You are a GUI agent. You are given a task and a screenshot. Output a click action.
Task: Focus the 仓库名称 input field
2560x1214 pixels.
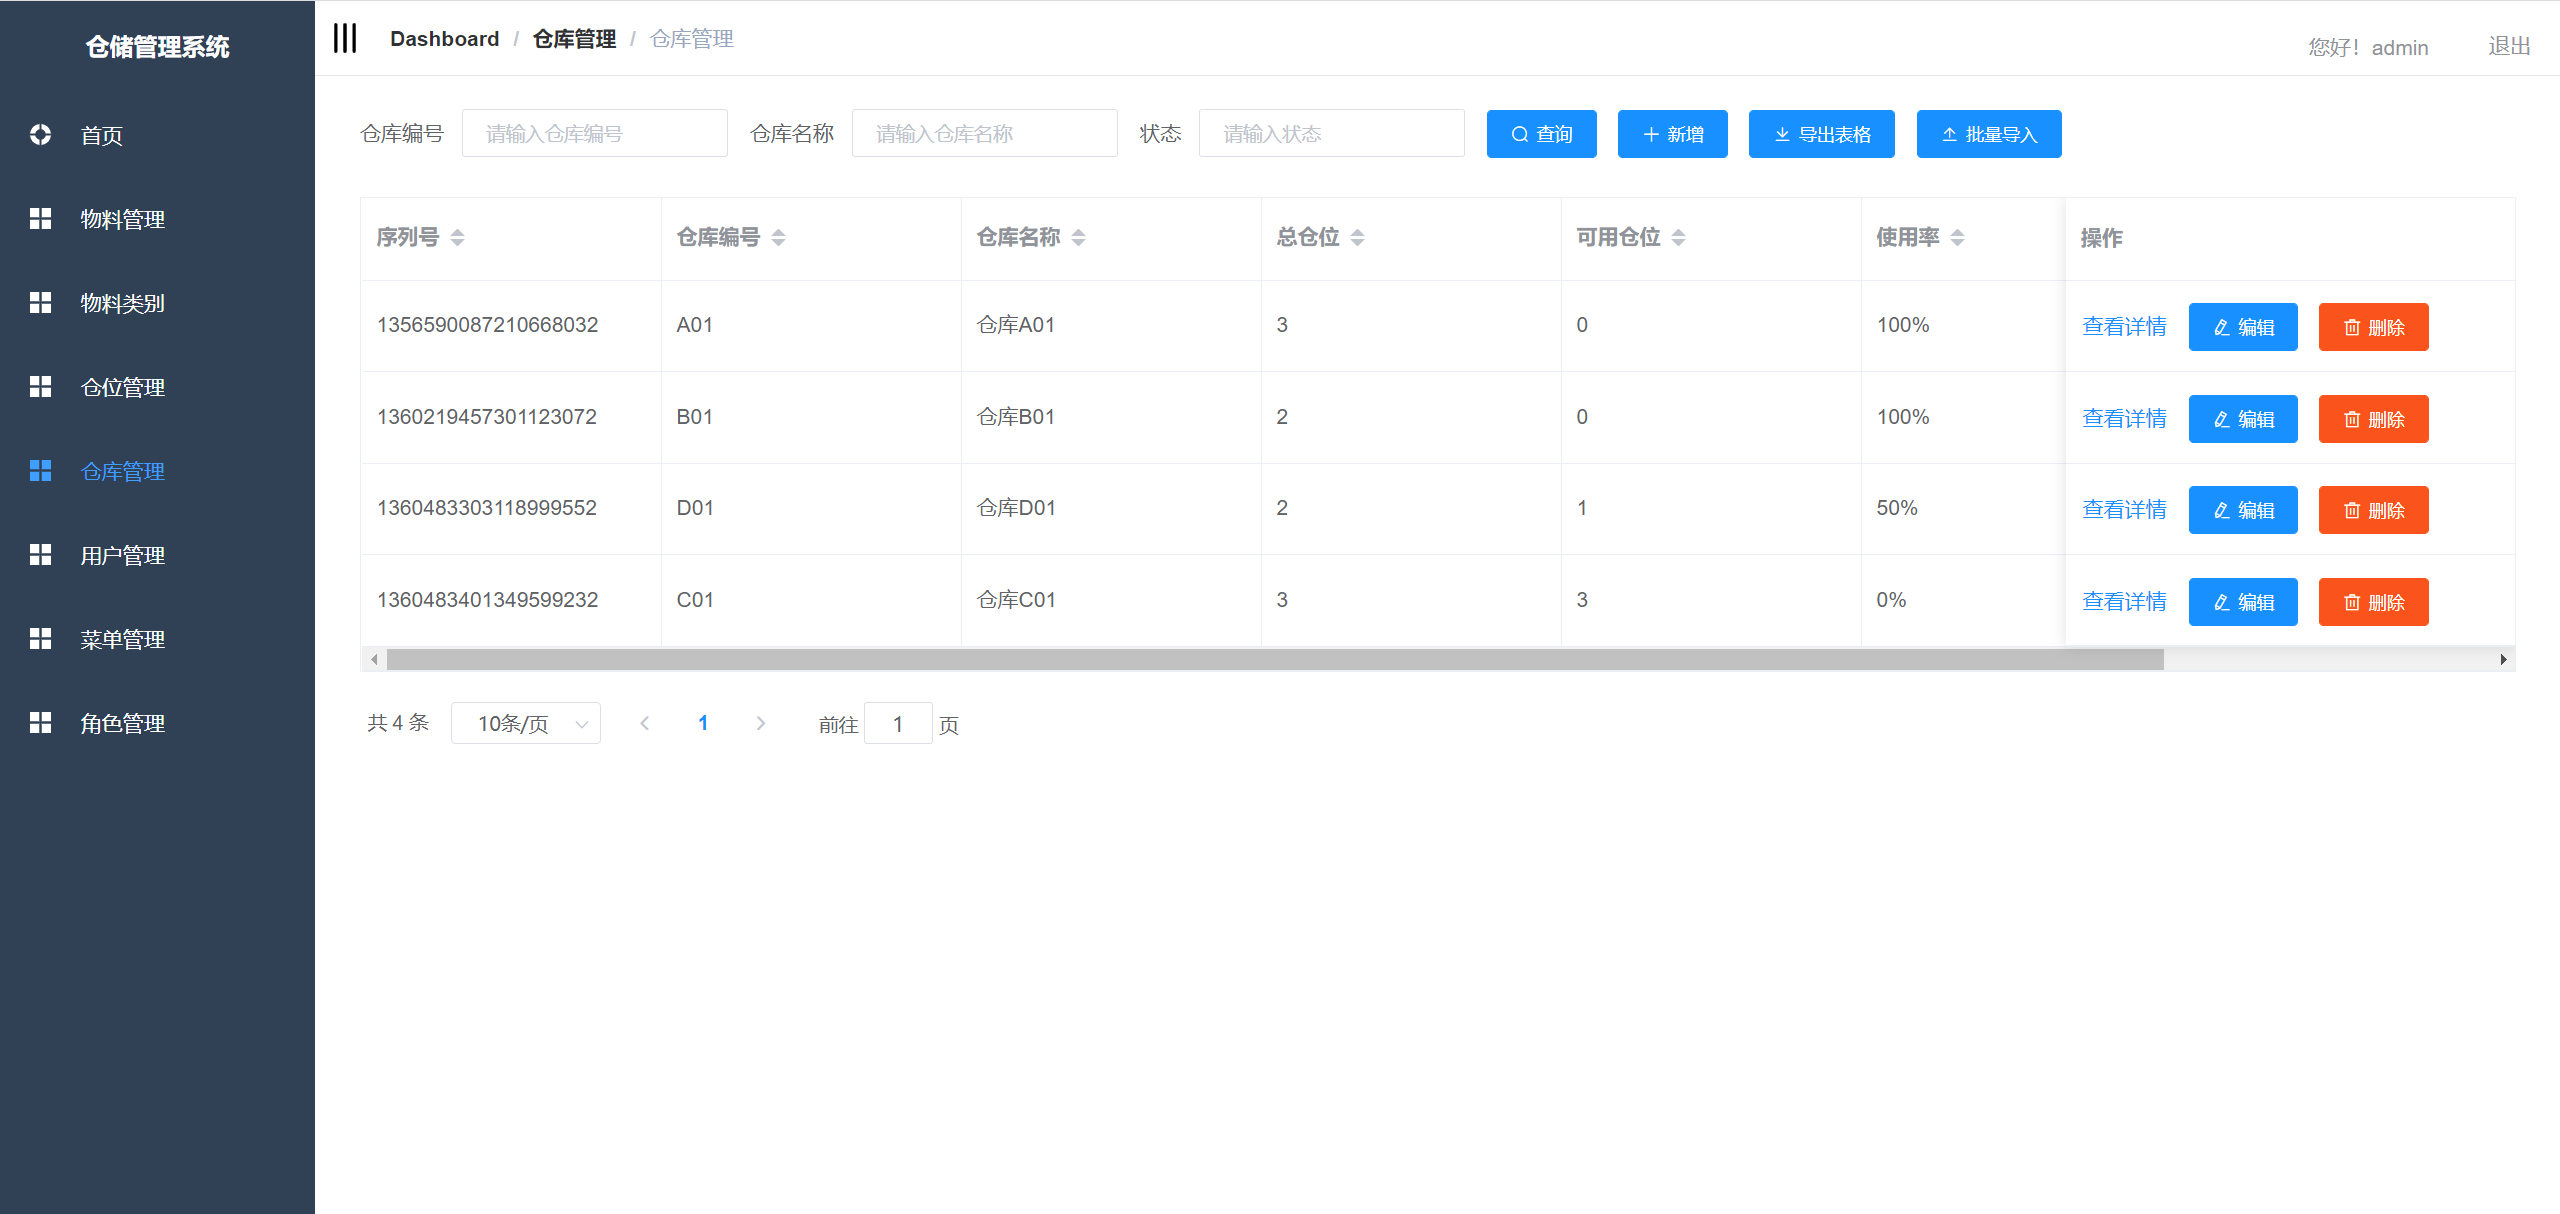pos(985,133)
